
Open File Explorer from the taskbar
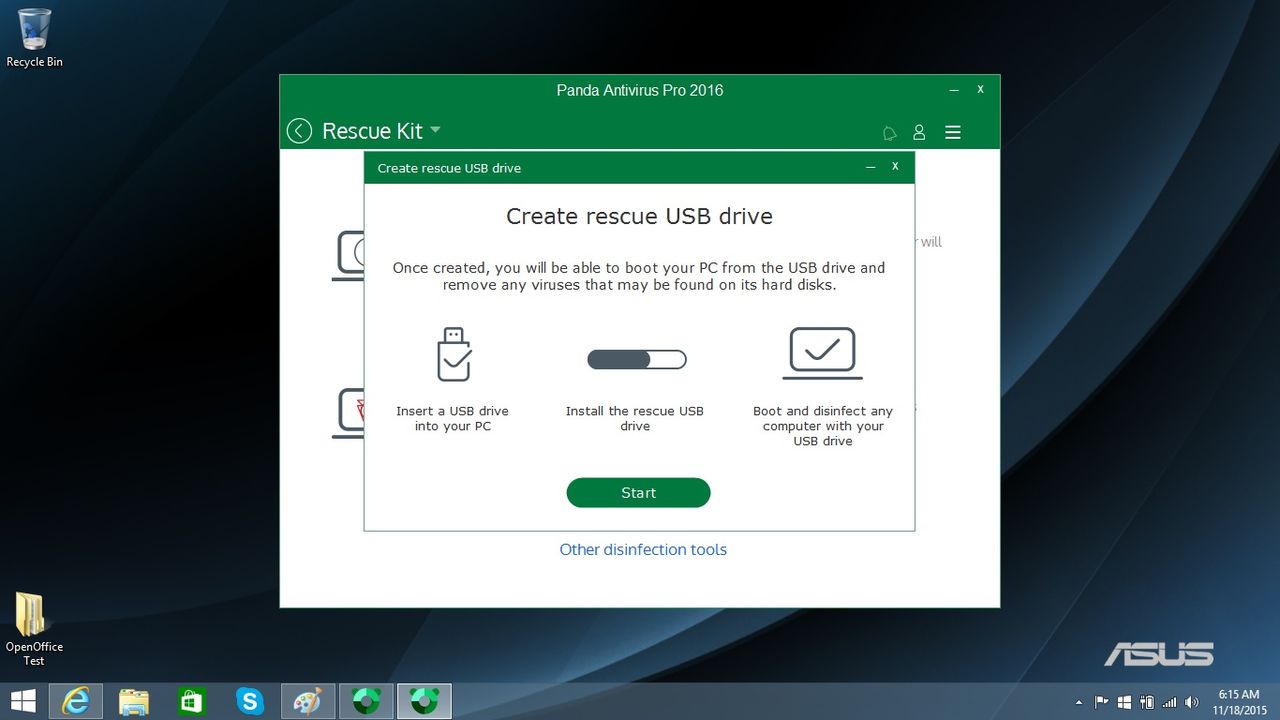134,701
